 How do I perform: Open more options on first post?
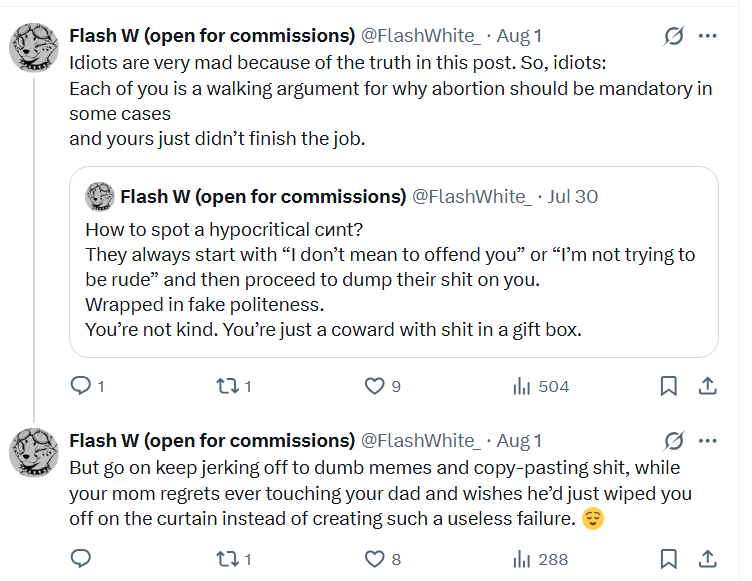(x=708, y=36)
